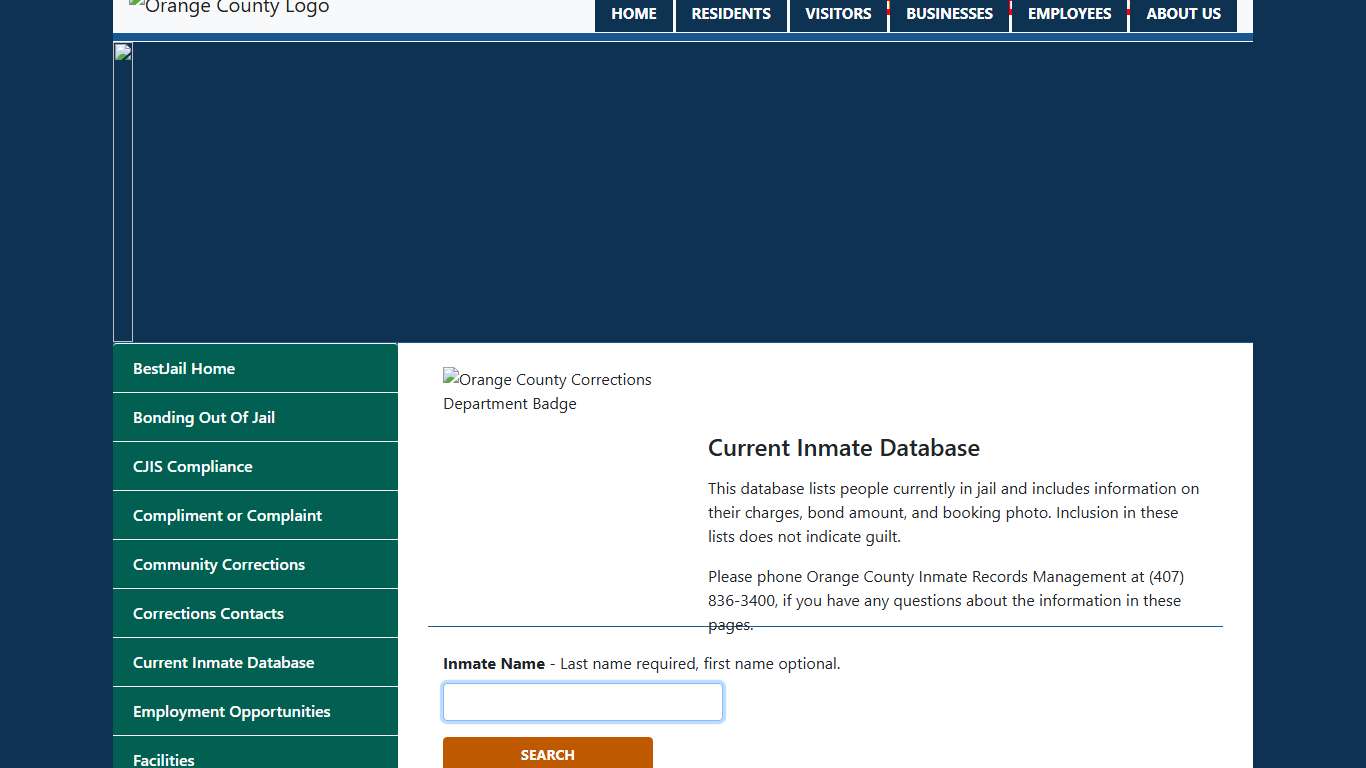Open the RESIDENTS menu
Viewport: 1366px width, 768px height.
coord(731,15)
